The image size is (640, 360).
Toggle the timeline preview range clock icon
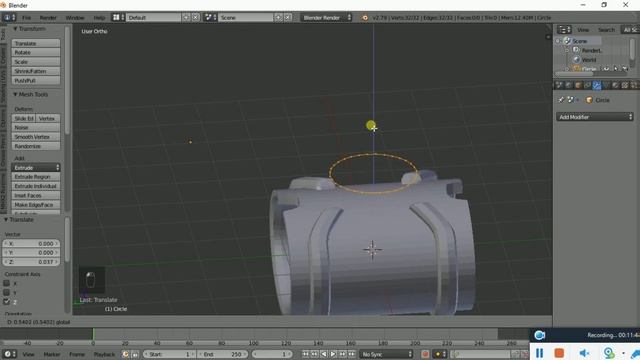(126, 354)
